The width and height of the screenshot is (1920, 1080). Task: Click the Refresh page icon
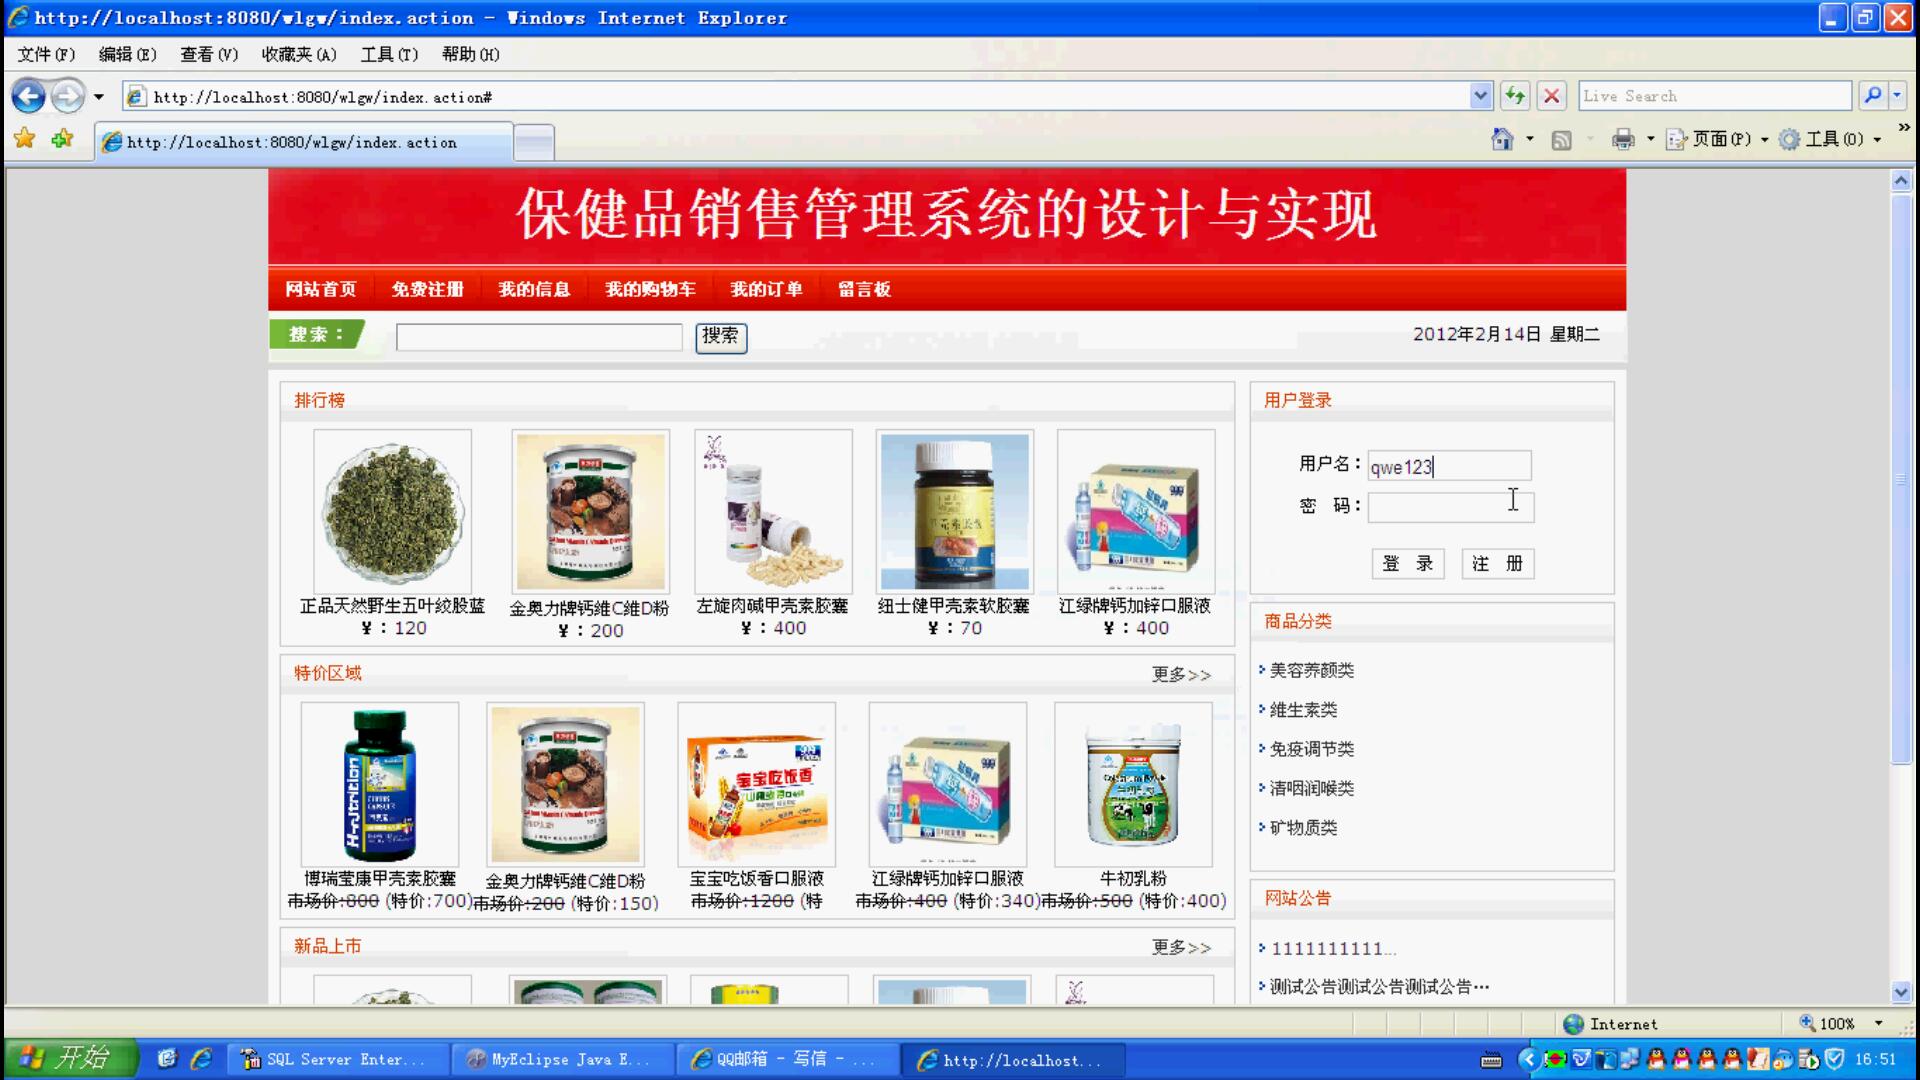click(x=1515, y=96)
